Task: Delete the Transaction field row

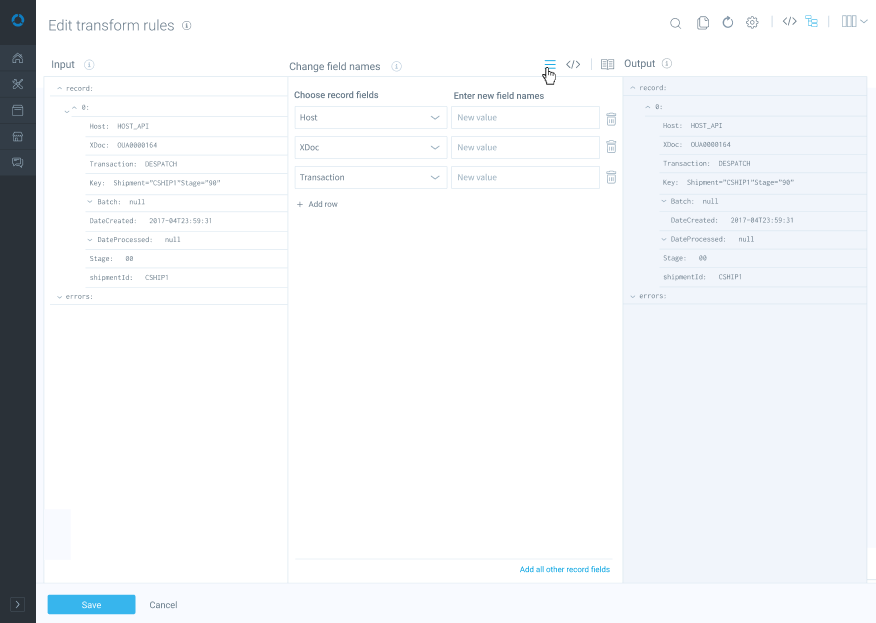Action: click(x=611, y=178)
